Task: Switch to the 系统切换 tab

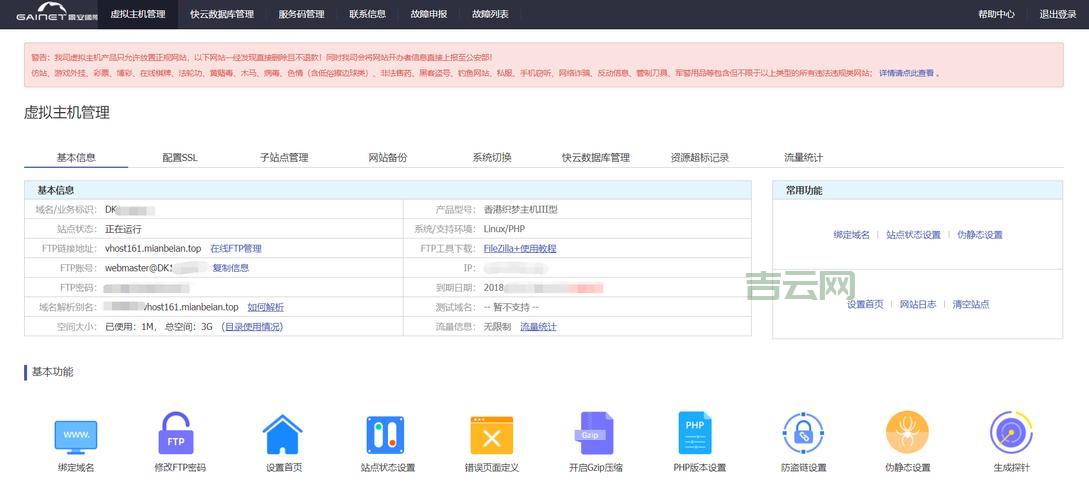Action: (x=492, y=158)
